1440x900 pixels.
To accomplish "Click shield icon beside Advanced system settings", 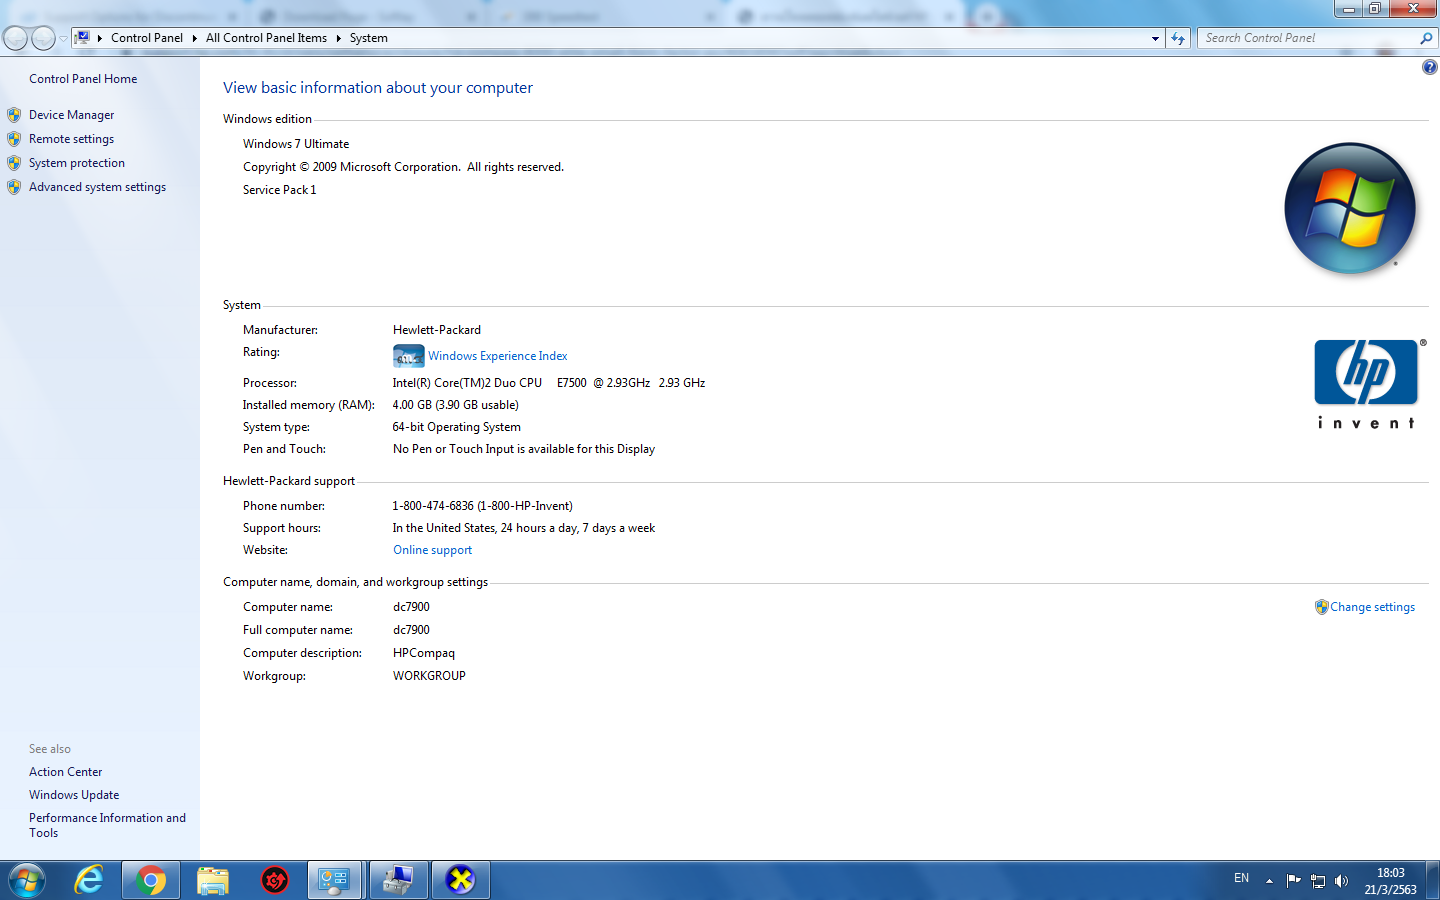I will (x=14, y=187).
